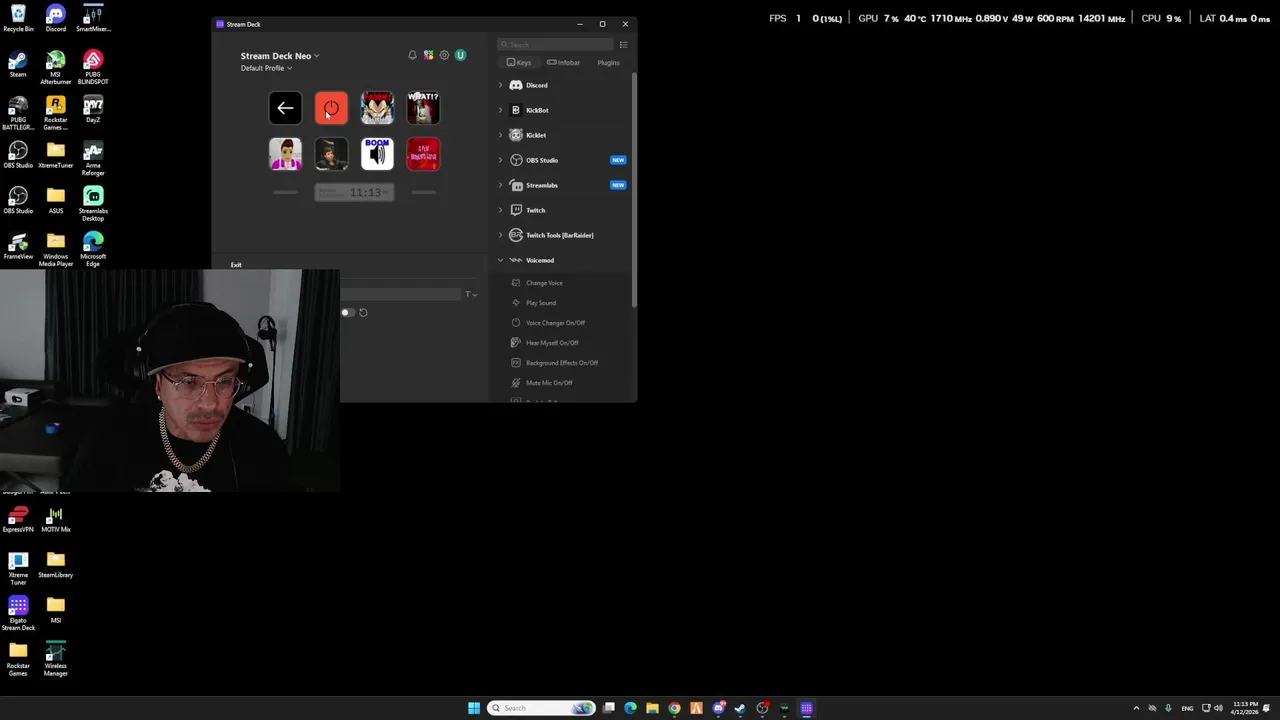The image size is (1280, 720).
Task: Select the ExpressVPN desktop shortcut
Action: (x=18, y=520)
